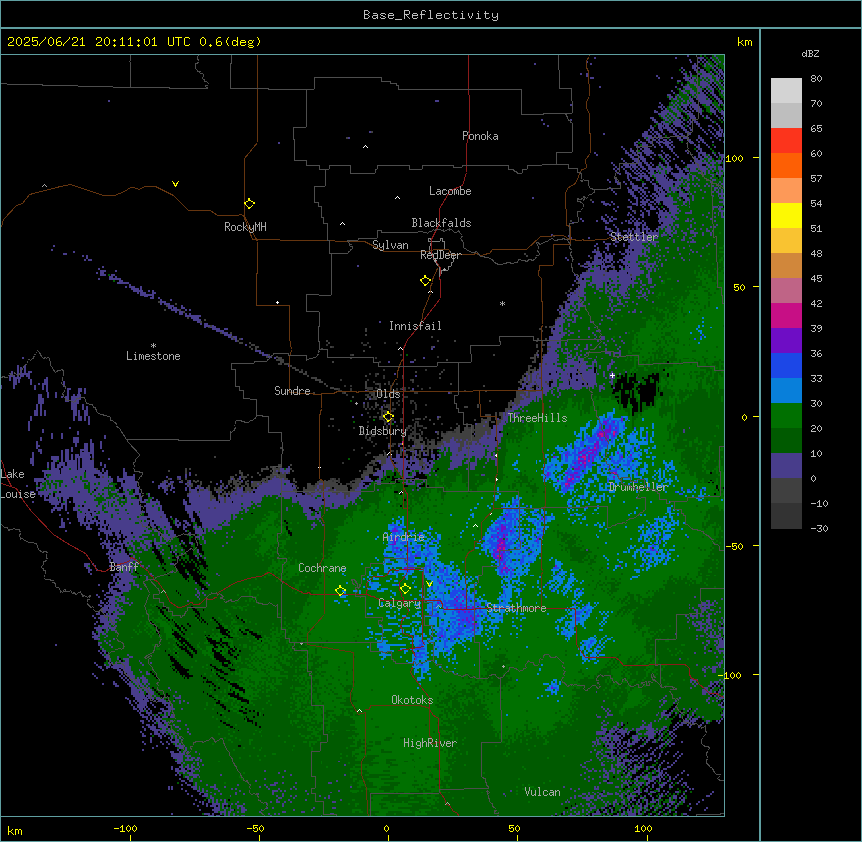Viewport: 862px width, 842px height.
Task: Select the ThreeHills label
Action: coord(537,418)
